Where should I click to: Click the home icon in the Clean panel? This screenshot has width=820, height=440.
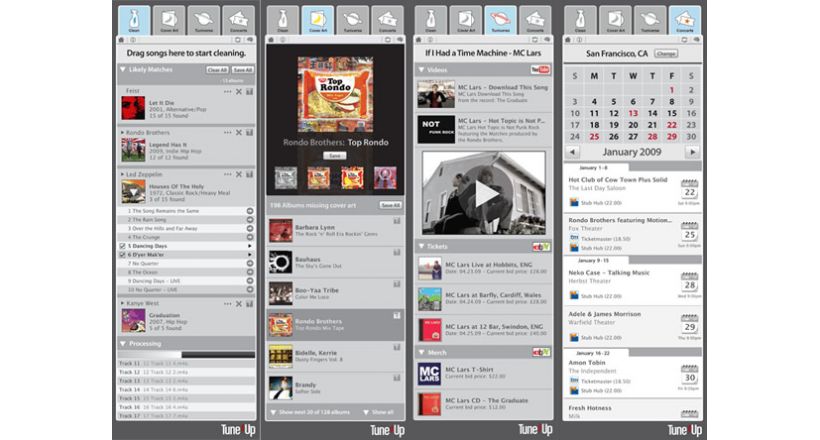[x=121, y=40]
